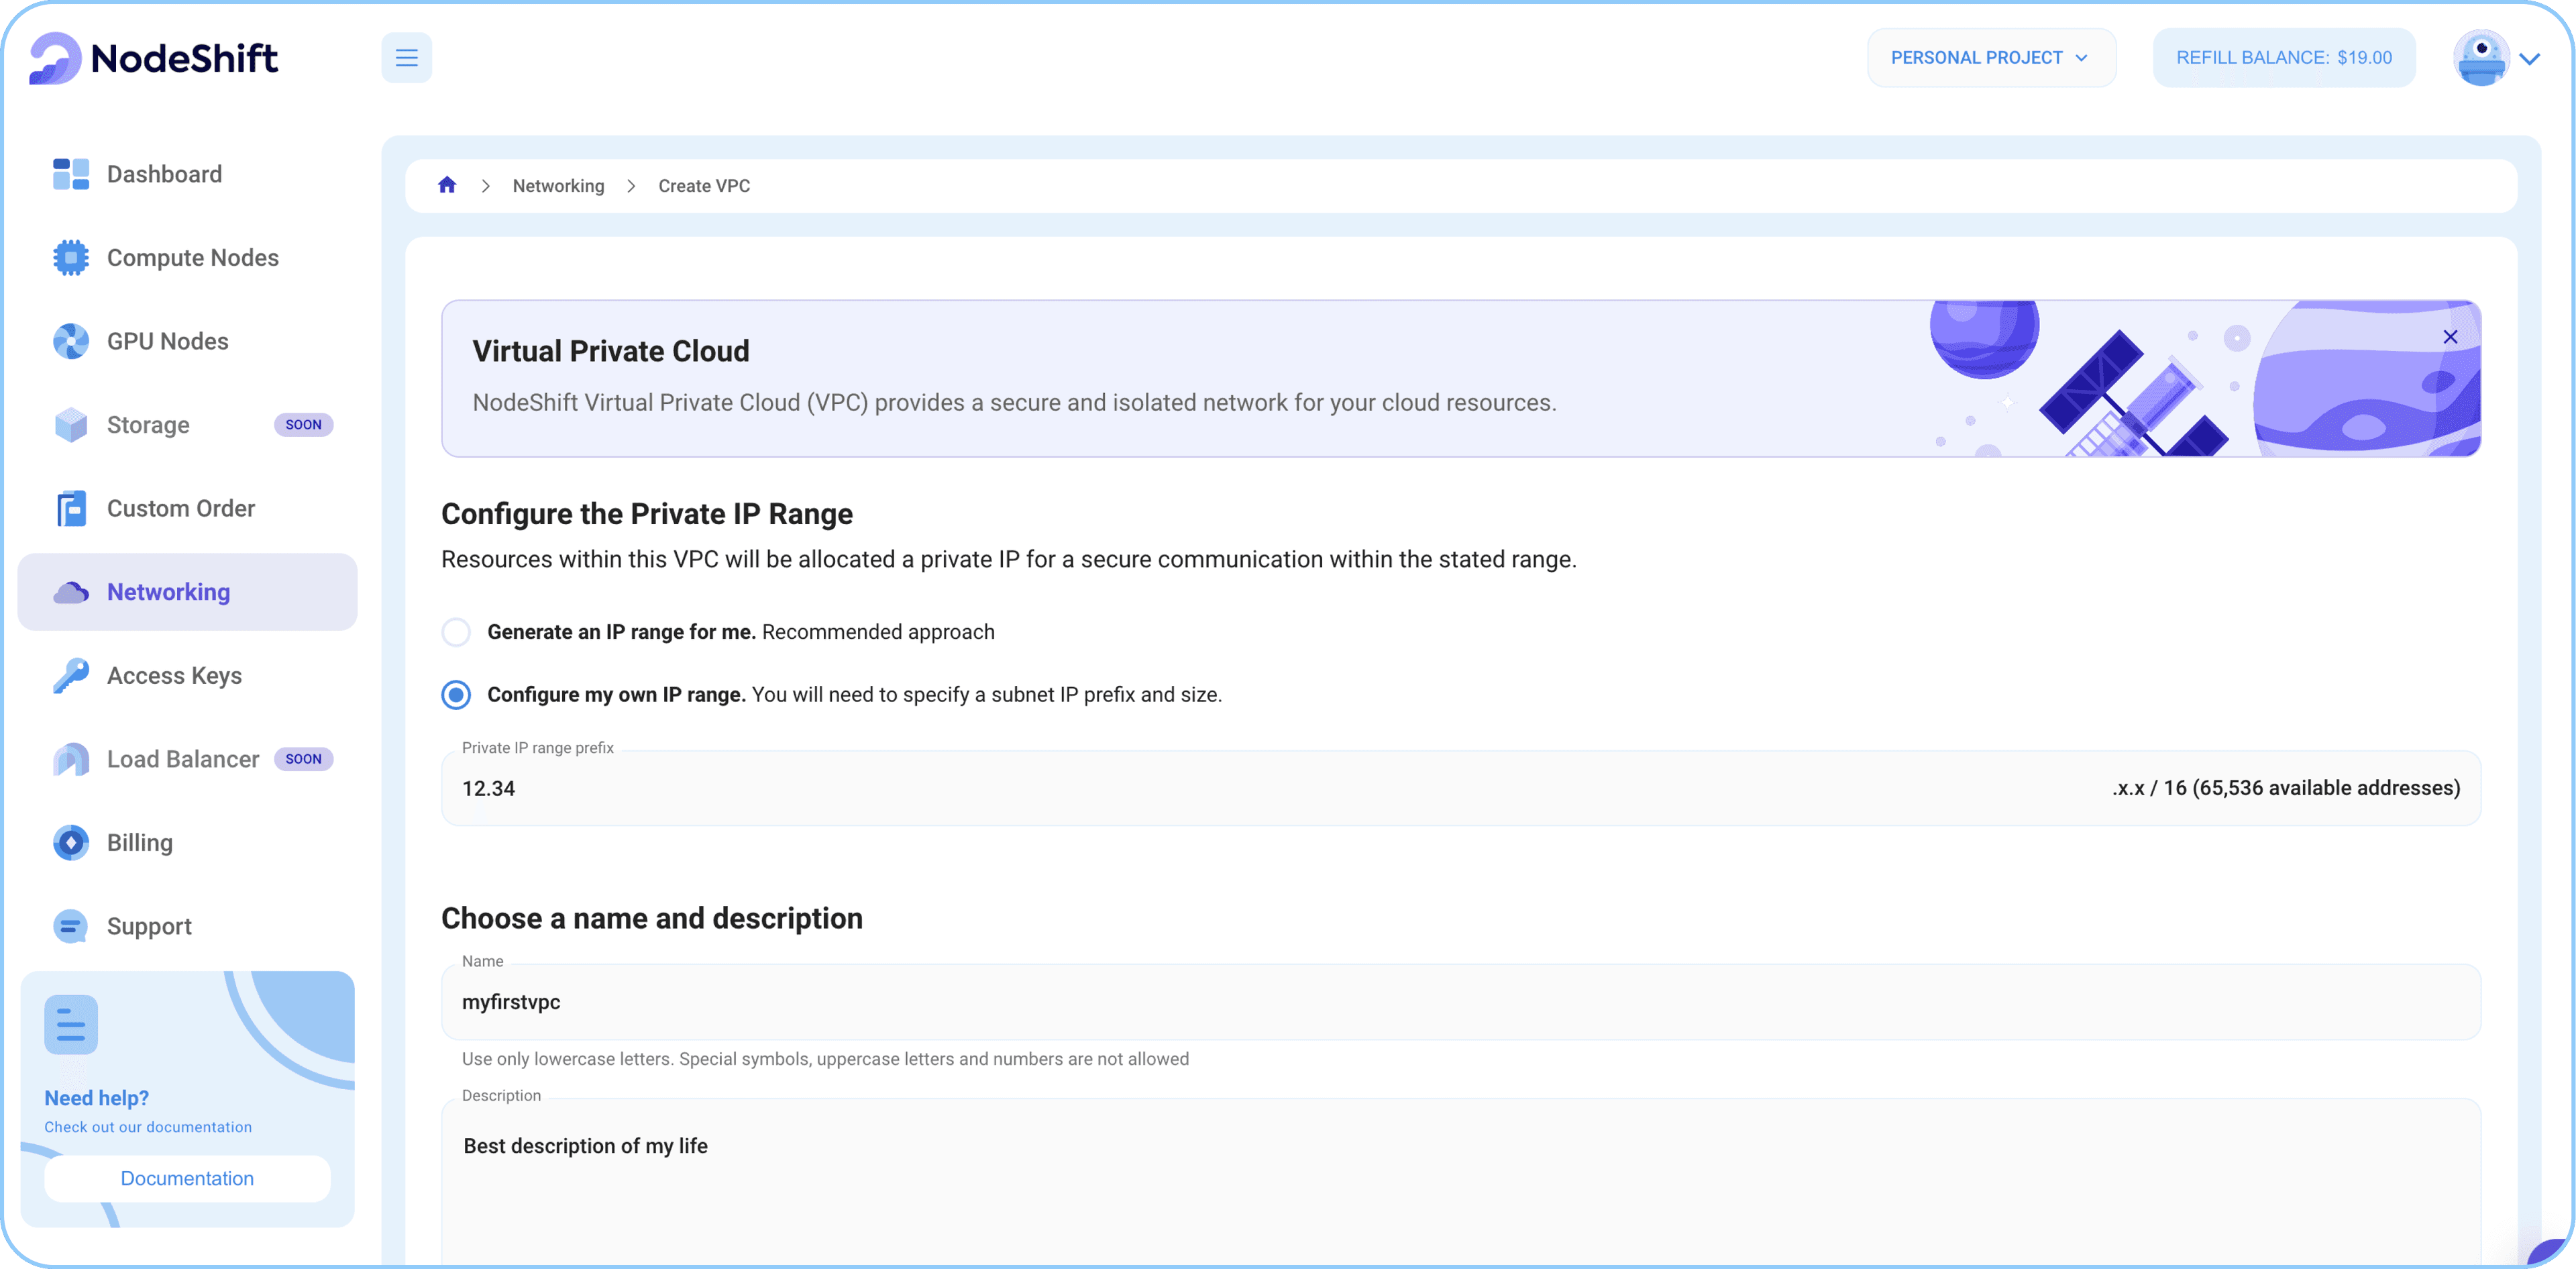Click the Load Balancer icon
2576x1269 pixels.
71,759
